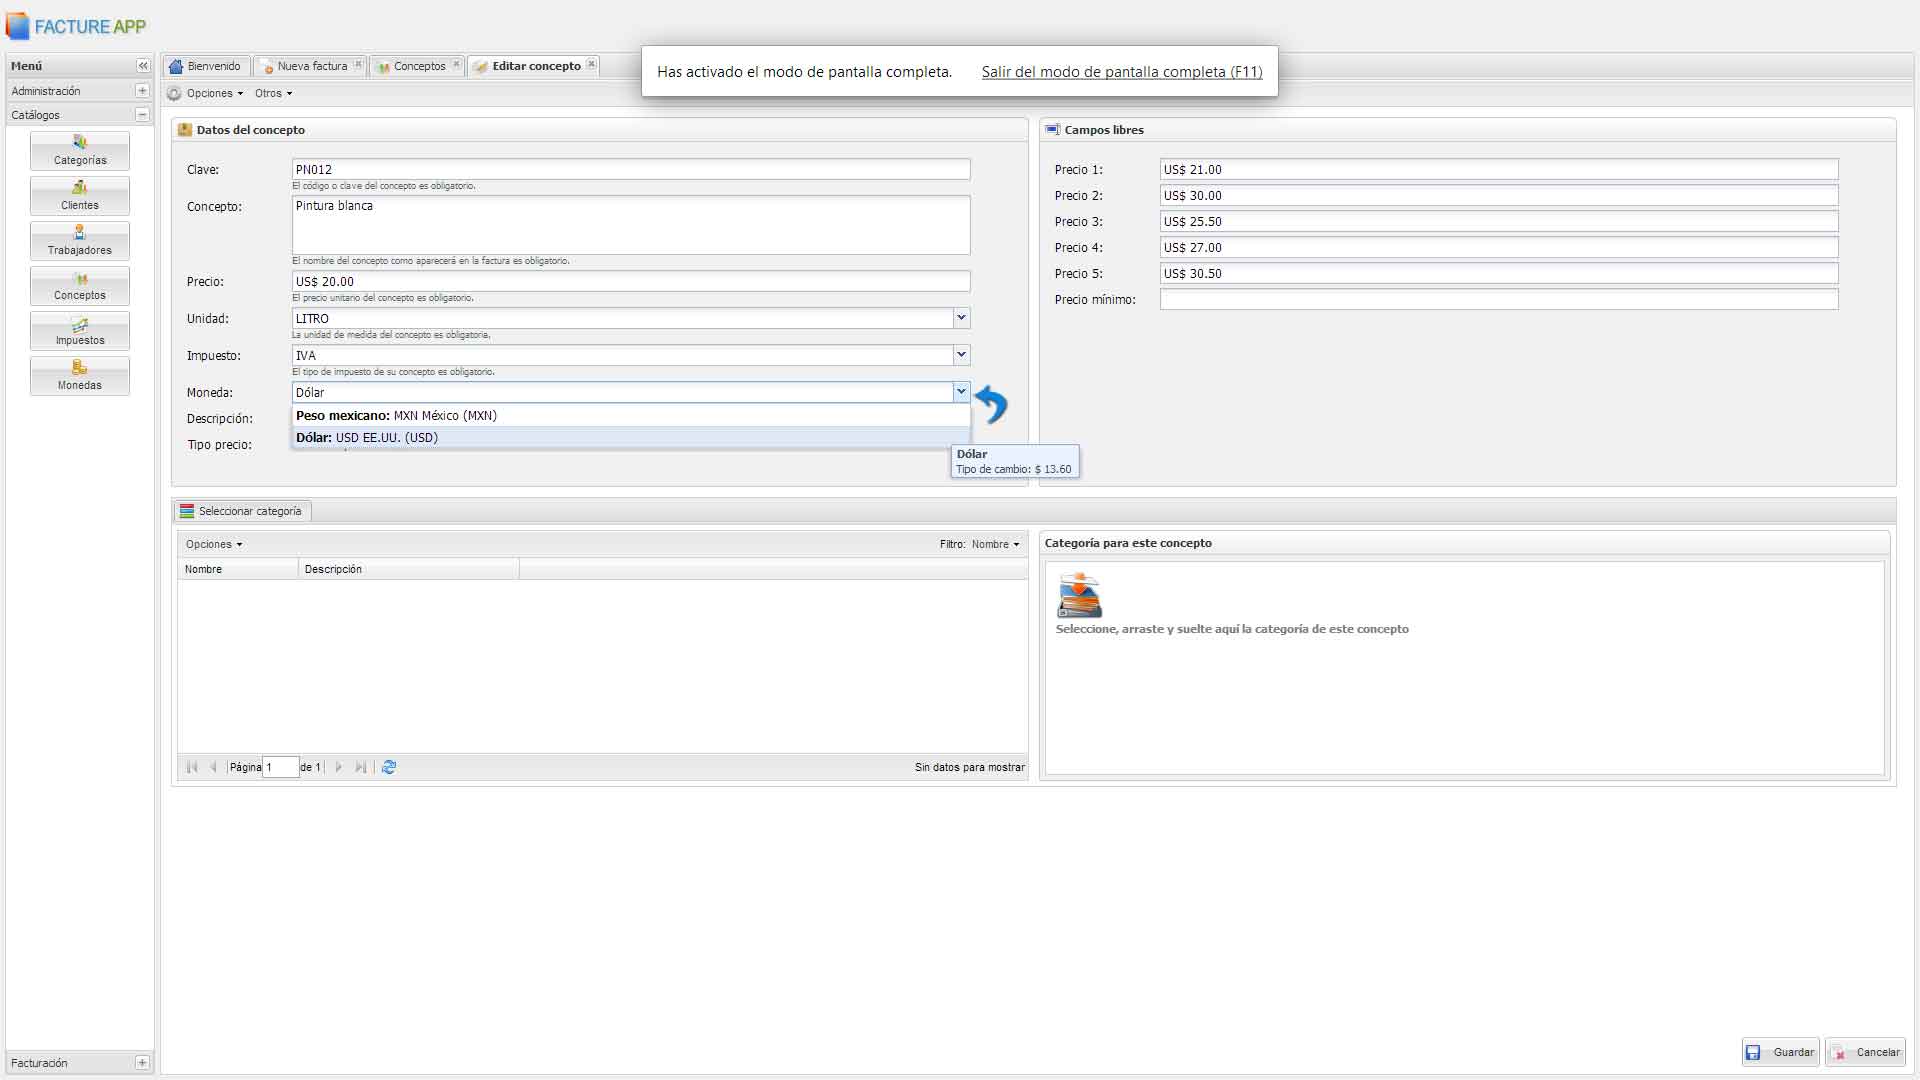Open the Unidad dropdown
Image resolution: width=1920 pixels, height=1080 pixels.
click(961, 318)
